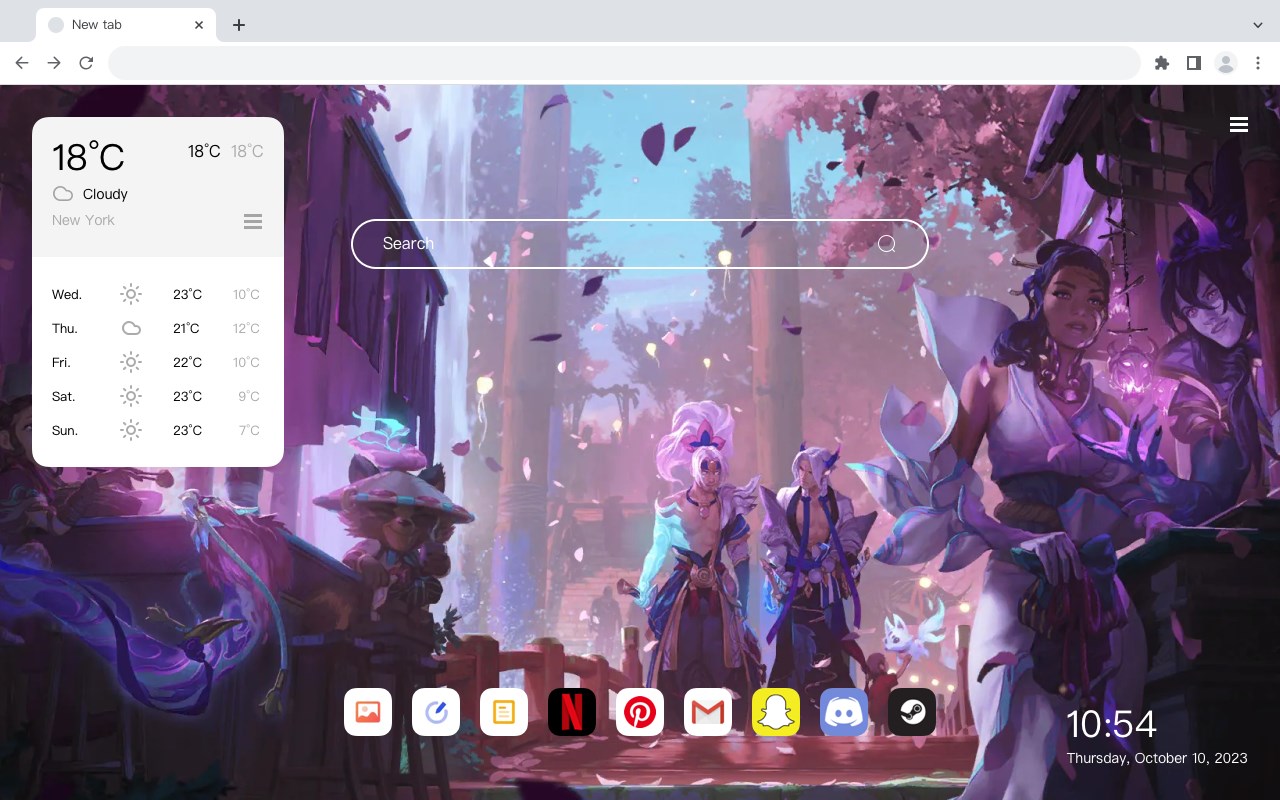The height and width of the screenshot is (800, 1280).
Task: Select the Thu. forecast row label
Action: click(x=65, y=328)
